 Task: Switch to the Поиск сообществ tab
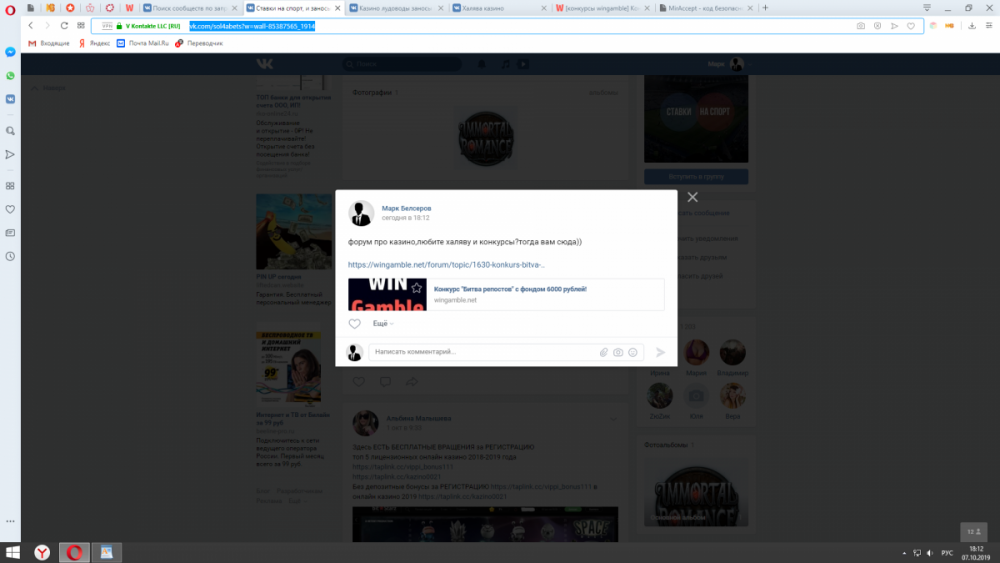coord(190,8)
